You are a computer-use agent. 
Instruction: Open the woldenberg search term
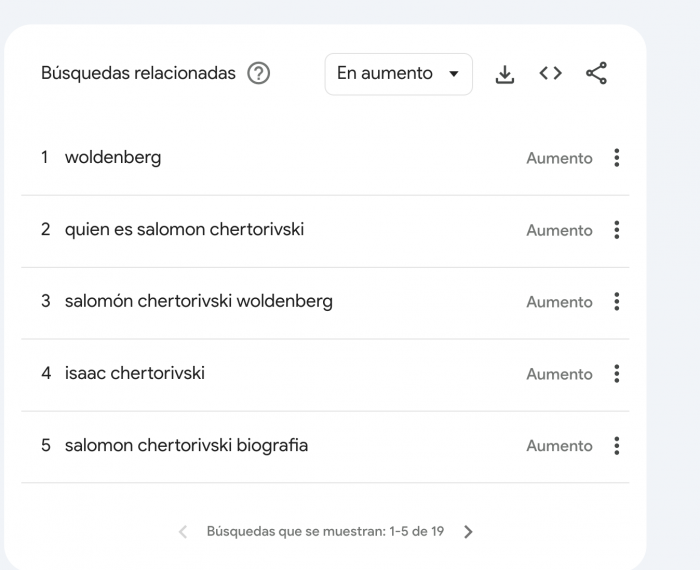pos(112,158)
